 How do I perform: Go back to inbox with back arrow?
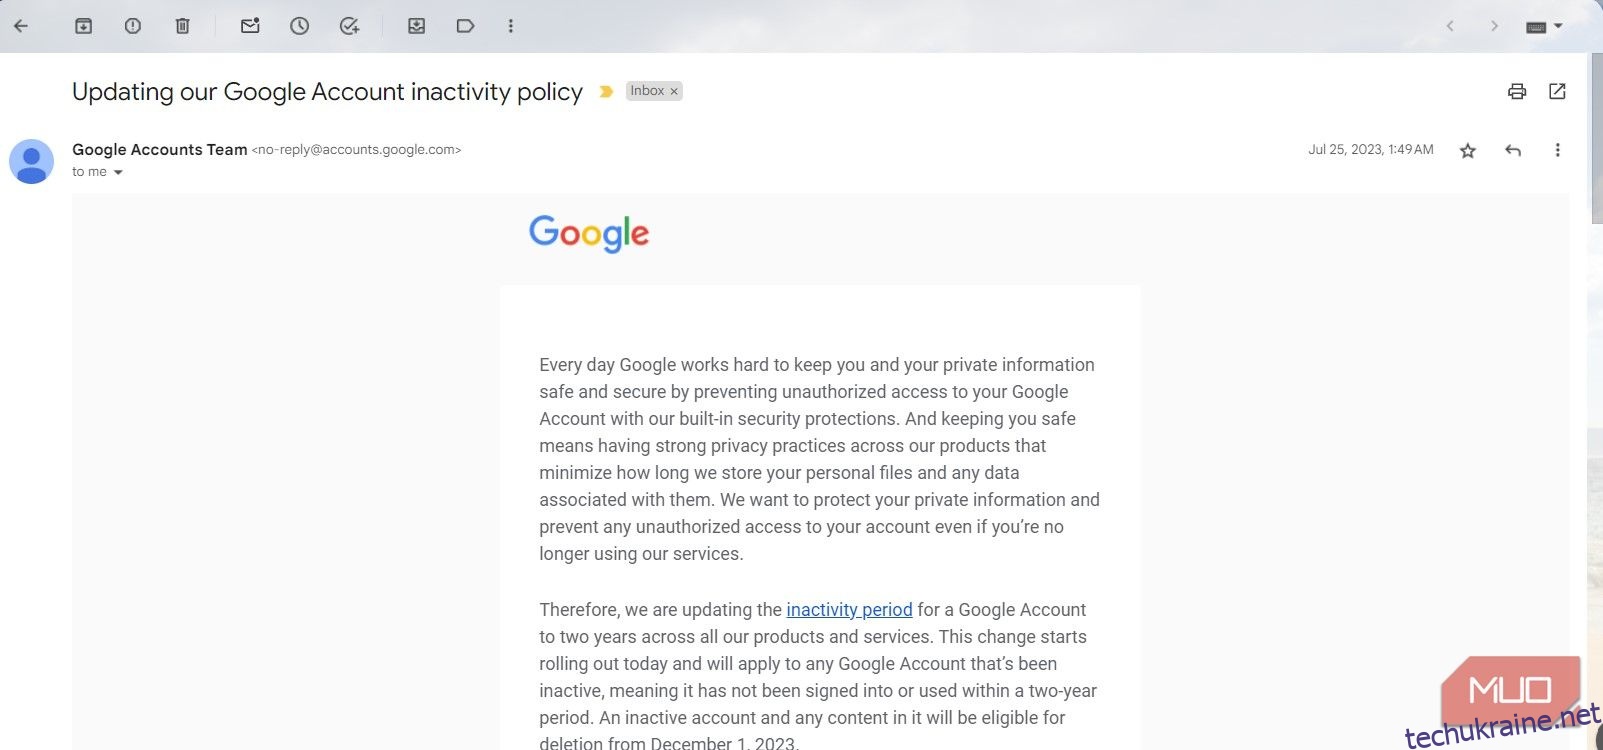point(21,26)
